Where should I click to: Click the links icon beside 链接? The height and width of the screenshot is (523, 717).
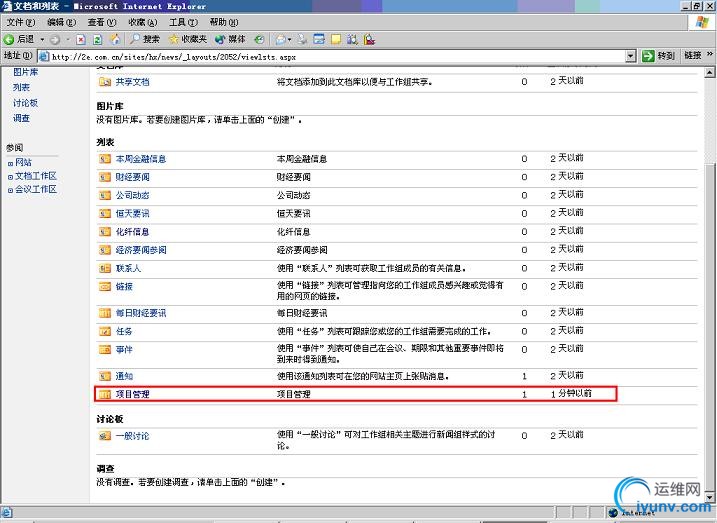105,287
